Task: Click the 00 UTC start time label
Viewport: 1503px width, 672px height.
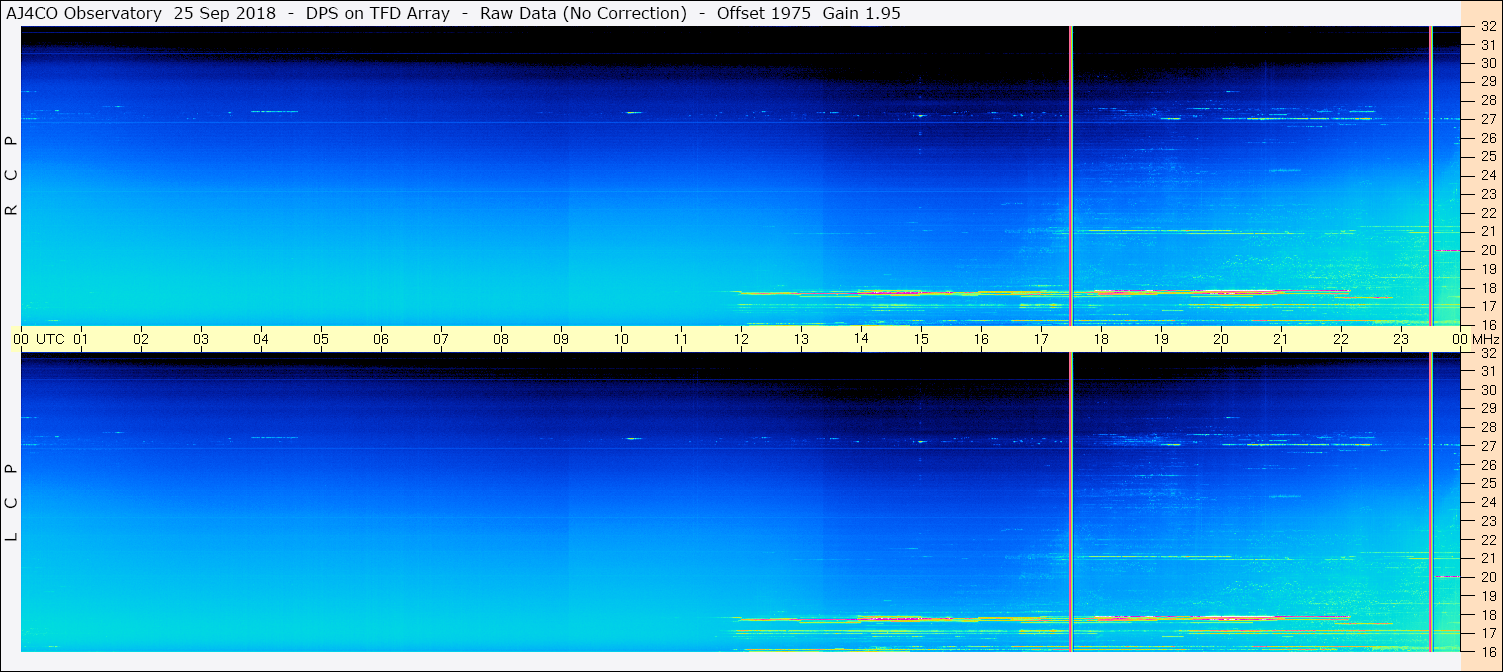Action: [x=39, y=339]
